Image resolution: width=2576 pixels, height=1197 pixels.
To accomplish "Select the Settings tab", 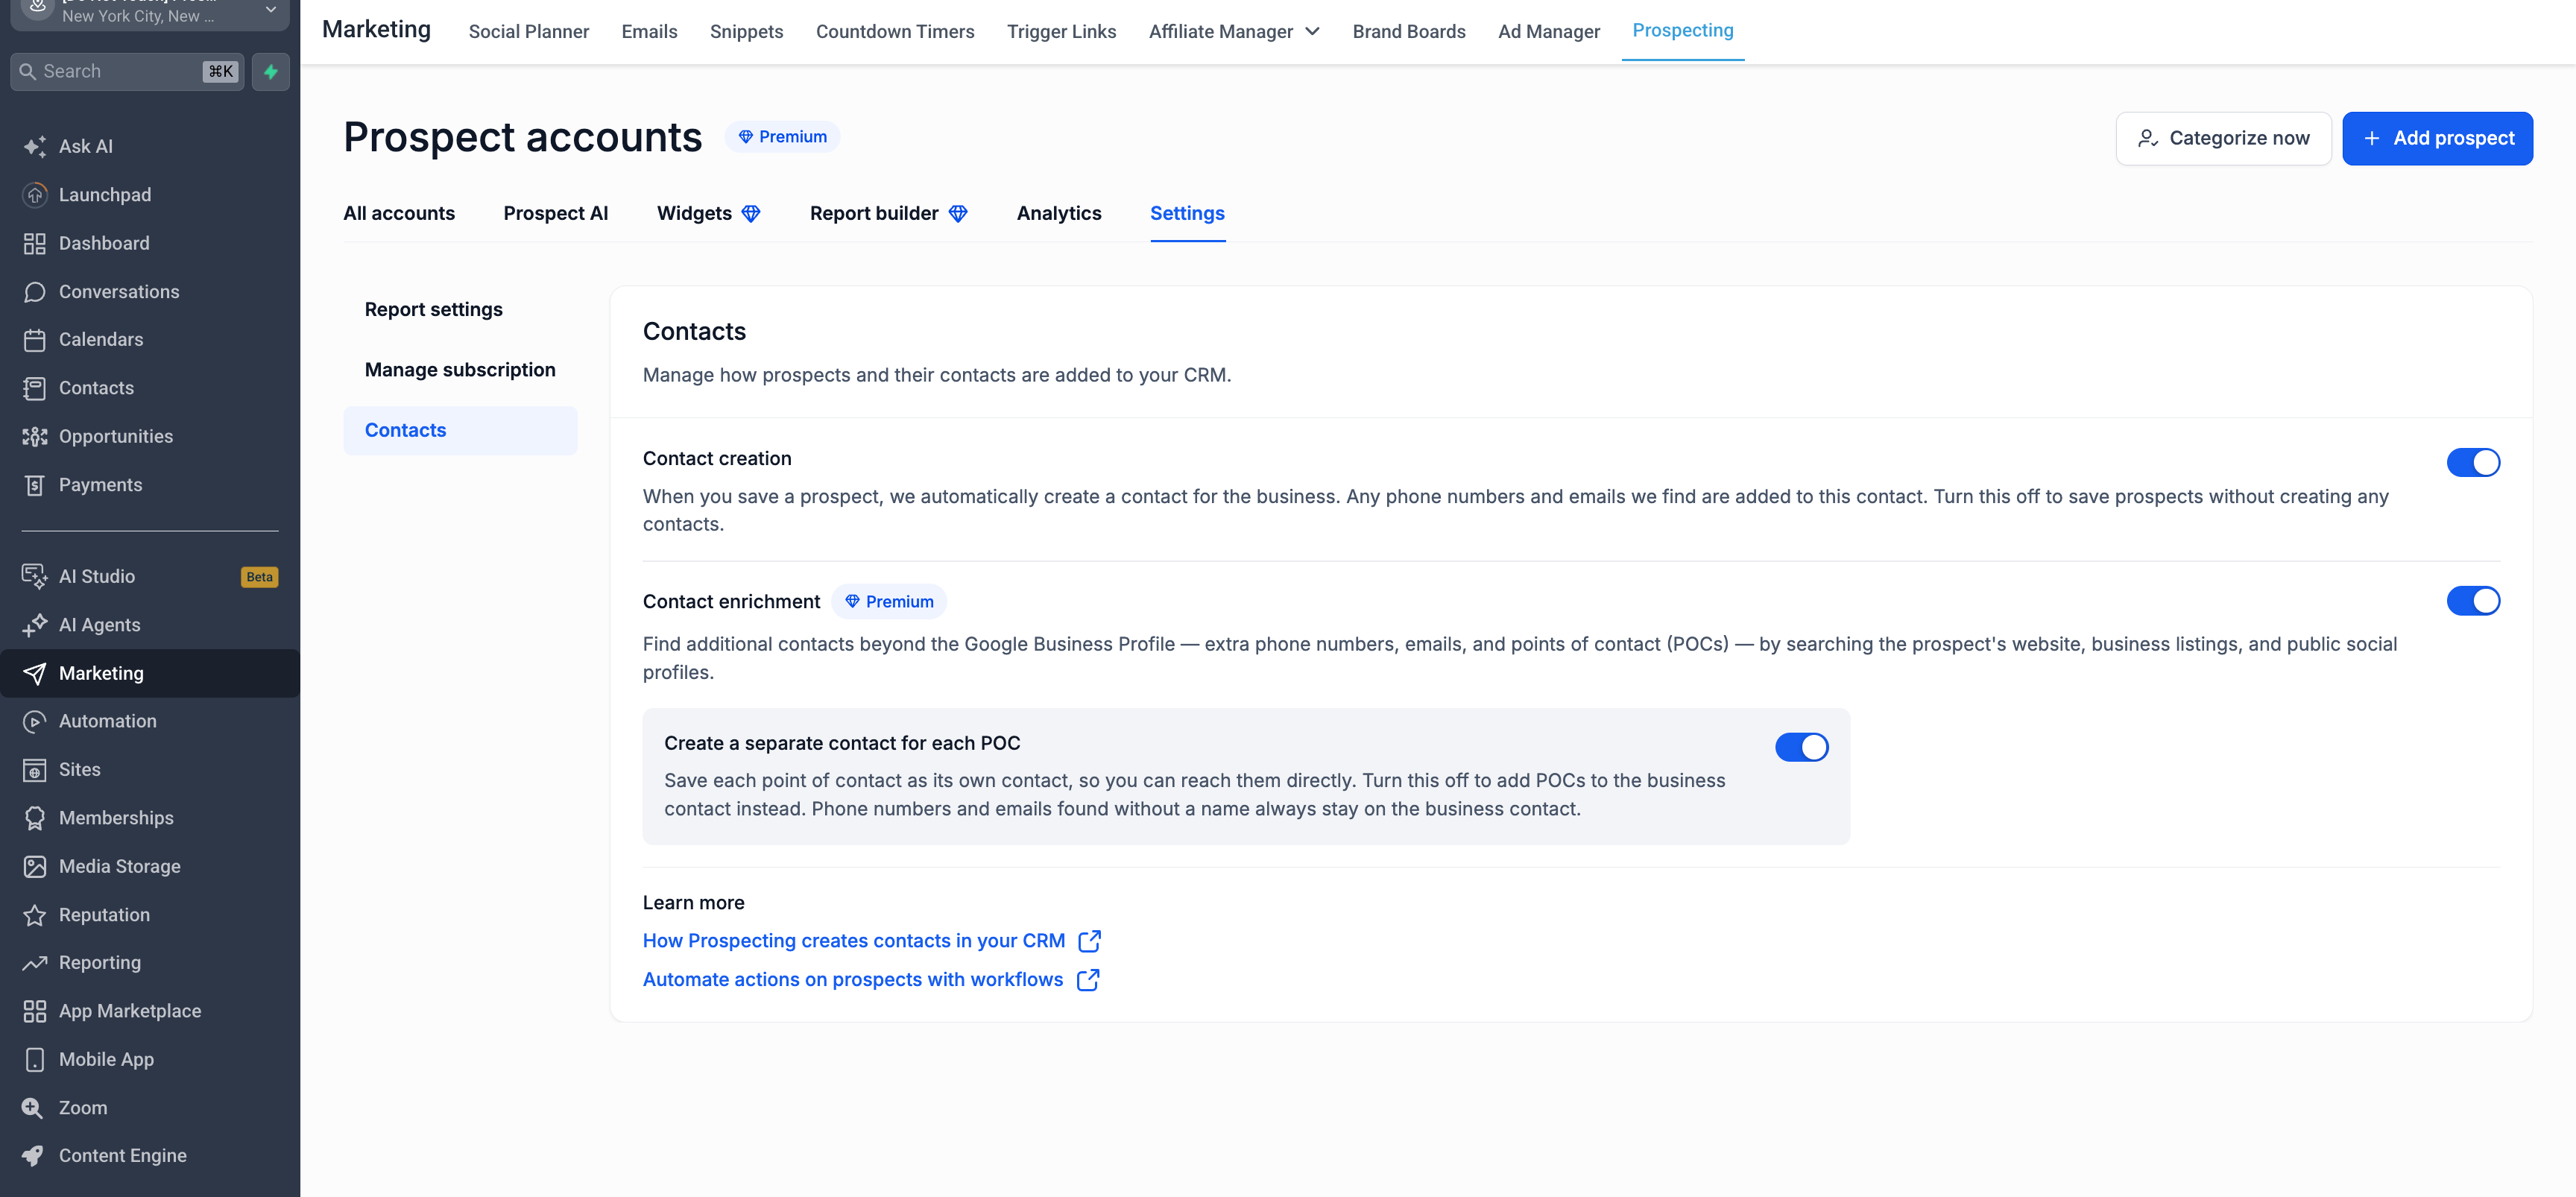I will pyautogui.click(x=1187, y=213).
